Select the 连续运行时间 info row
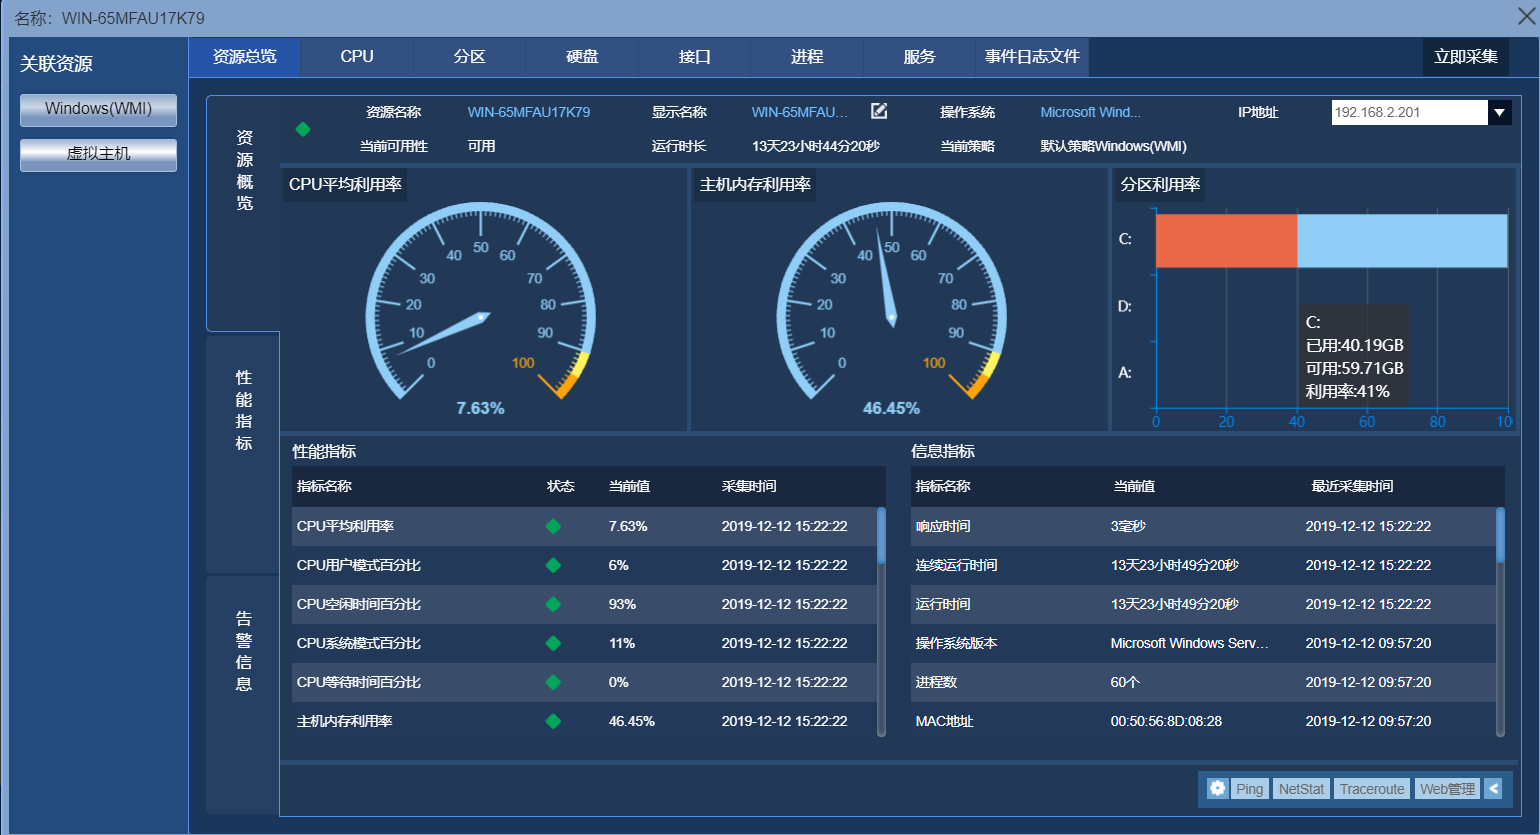1540x835 pixels. coord(1203,565)
